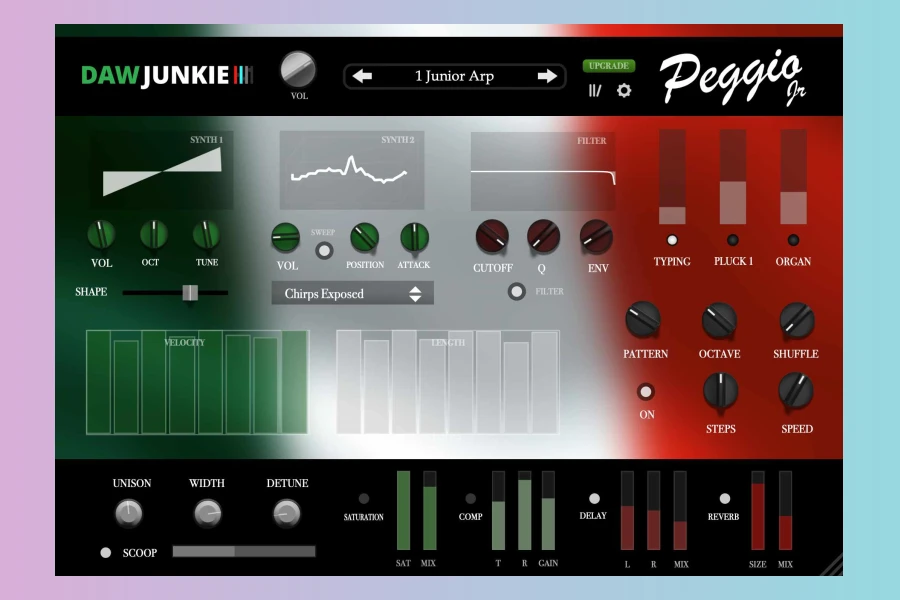Click the UNISON knob
The height and width of the screenshot is (600, 900).
129,513
